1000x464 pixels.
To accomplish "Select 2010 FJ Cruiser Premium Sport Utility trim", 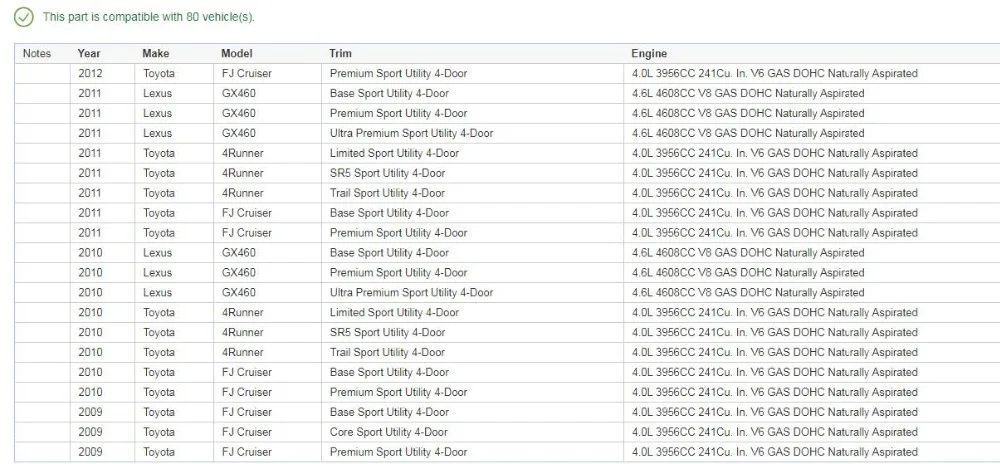I will (399, 392).
